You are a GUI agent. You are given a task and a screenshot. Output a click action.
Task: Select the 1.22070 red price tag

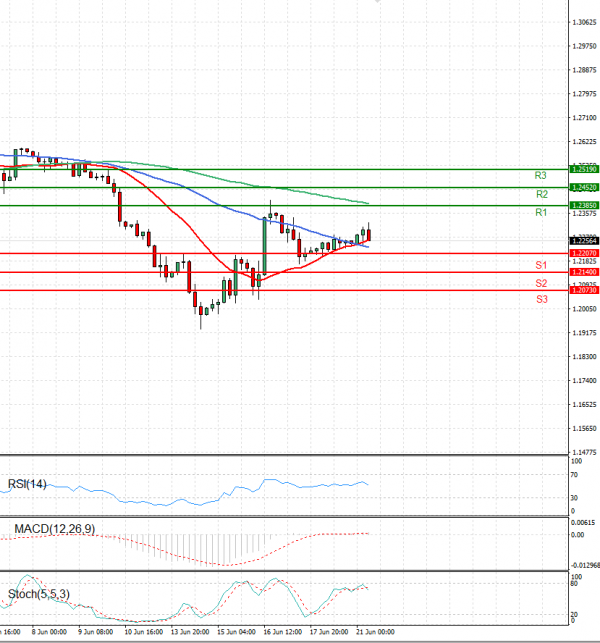tap(584, 253)
